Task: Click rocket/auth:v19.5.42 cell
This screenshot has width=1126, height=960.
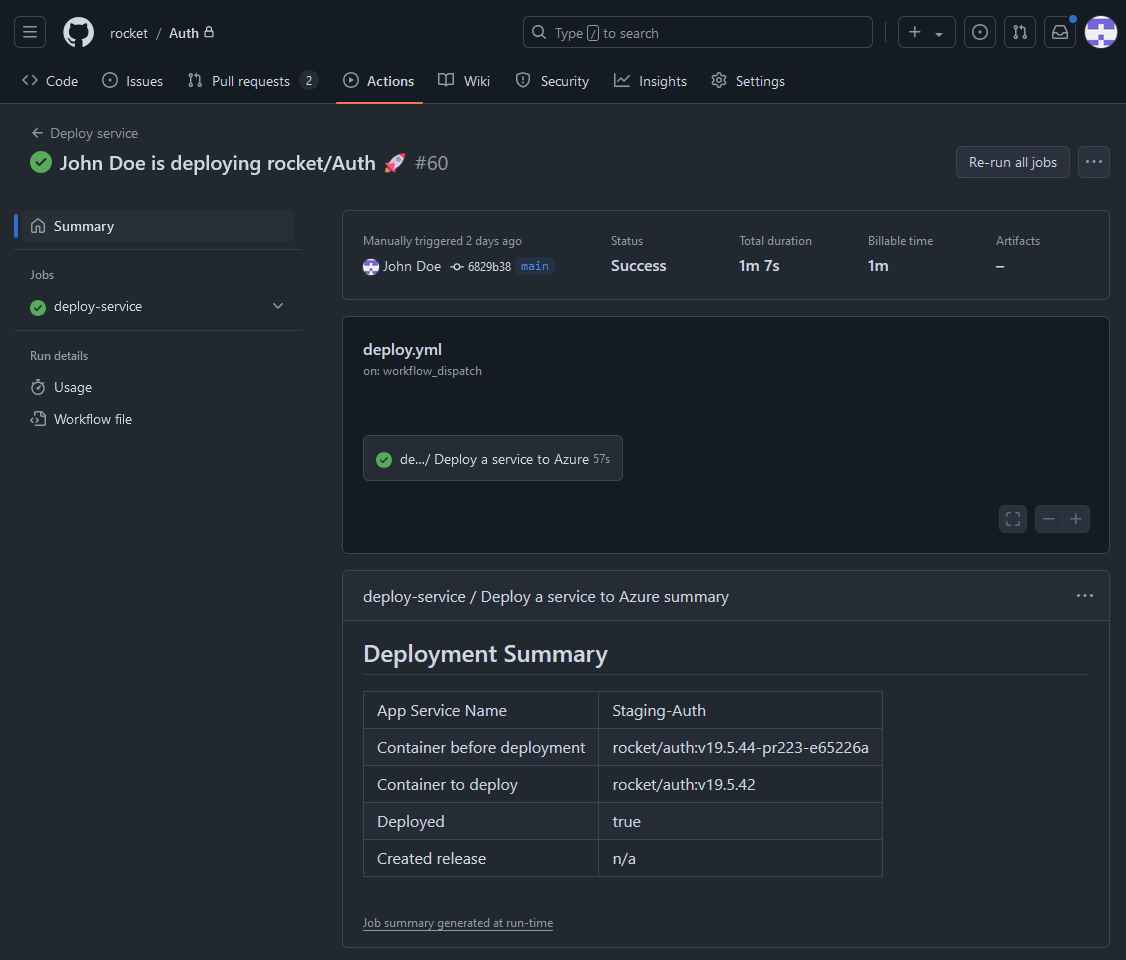Action: (x=740, y=785)
